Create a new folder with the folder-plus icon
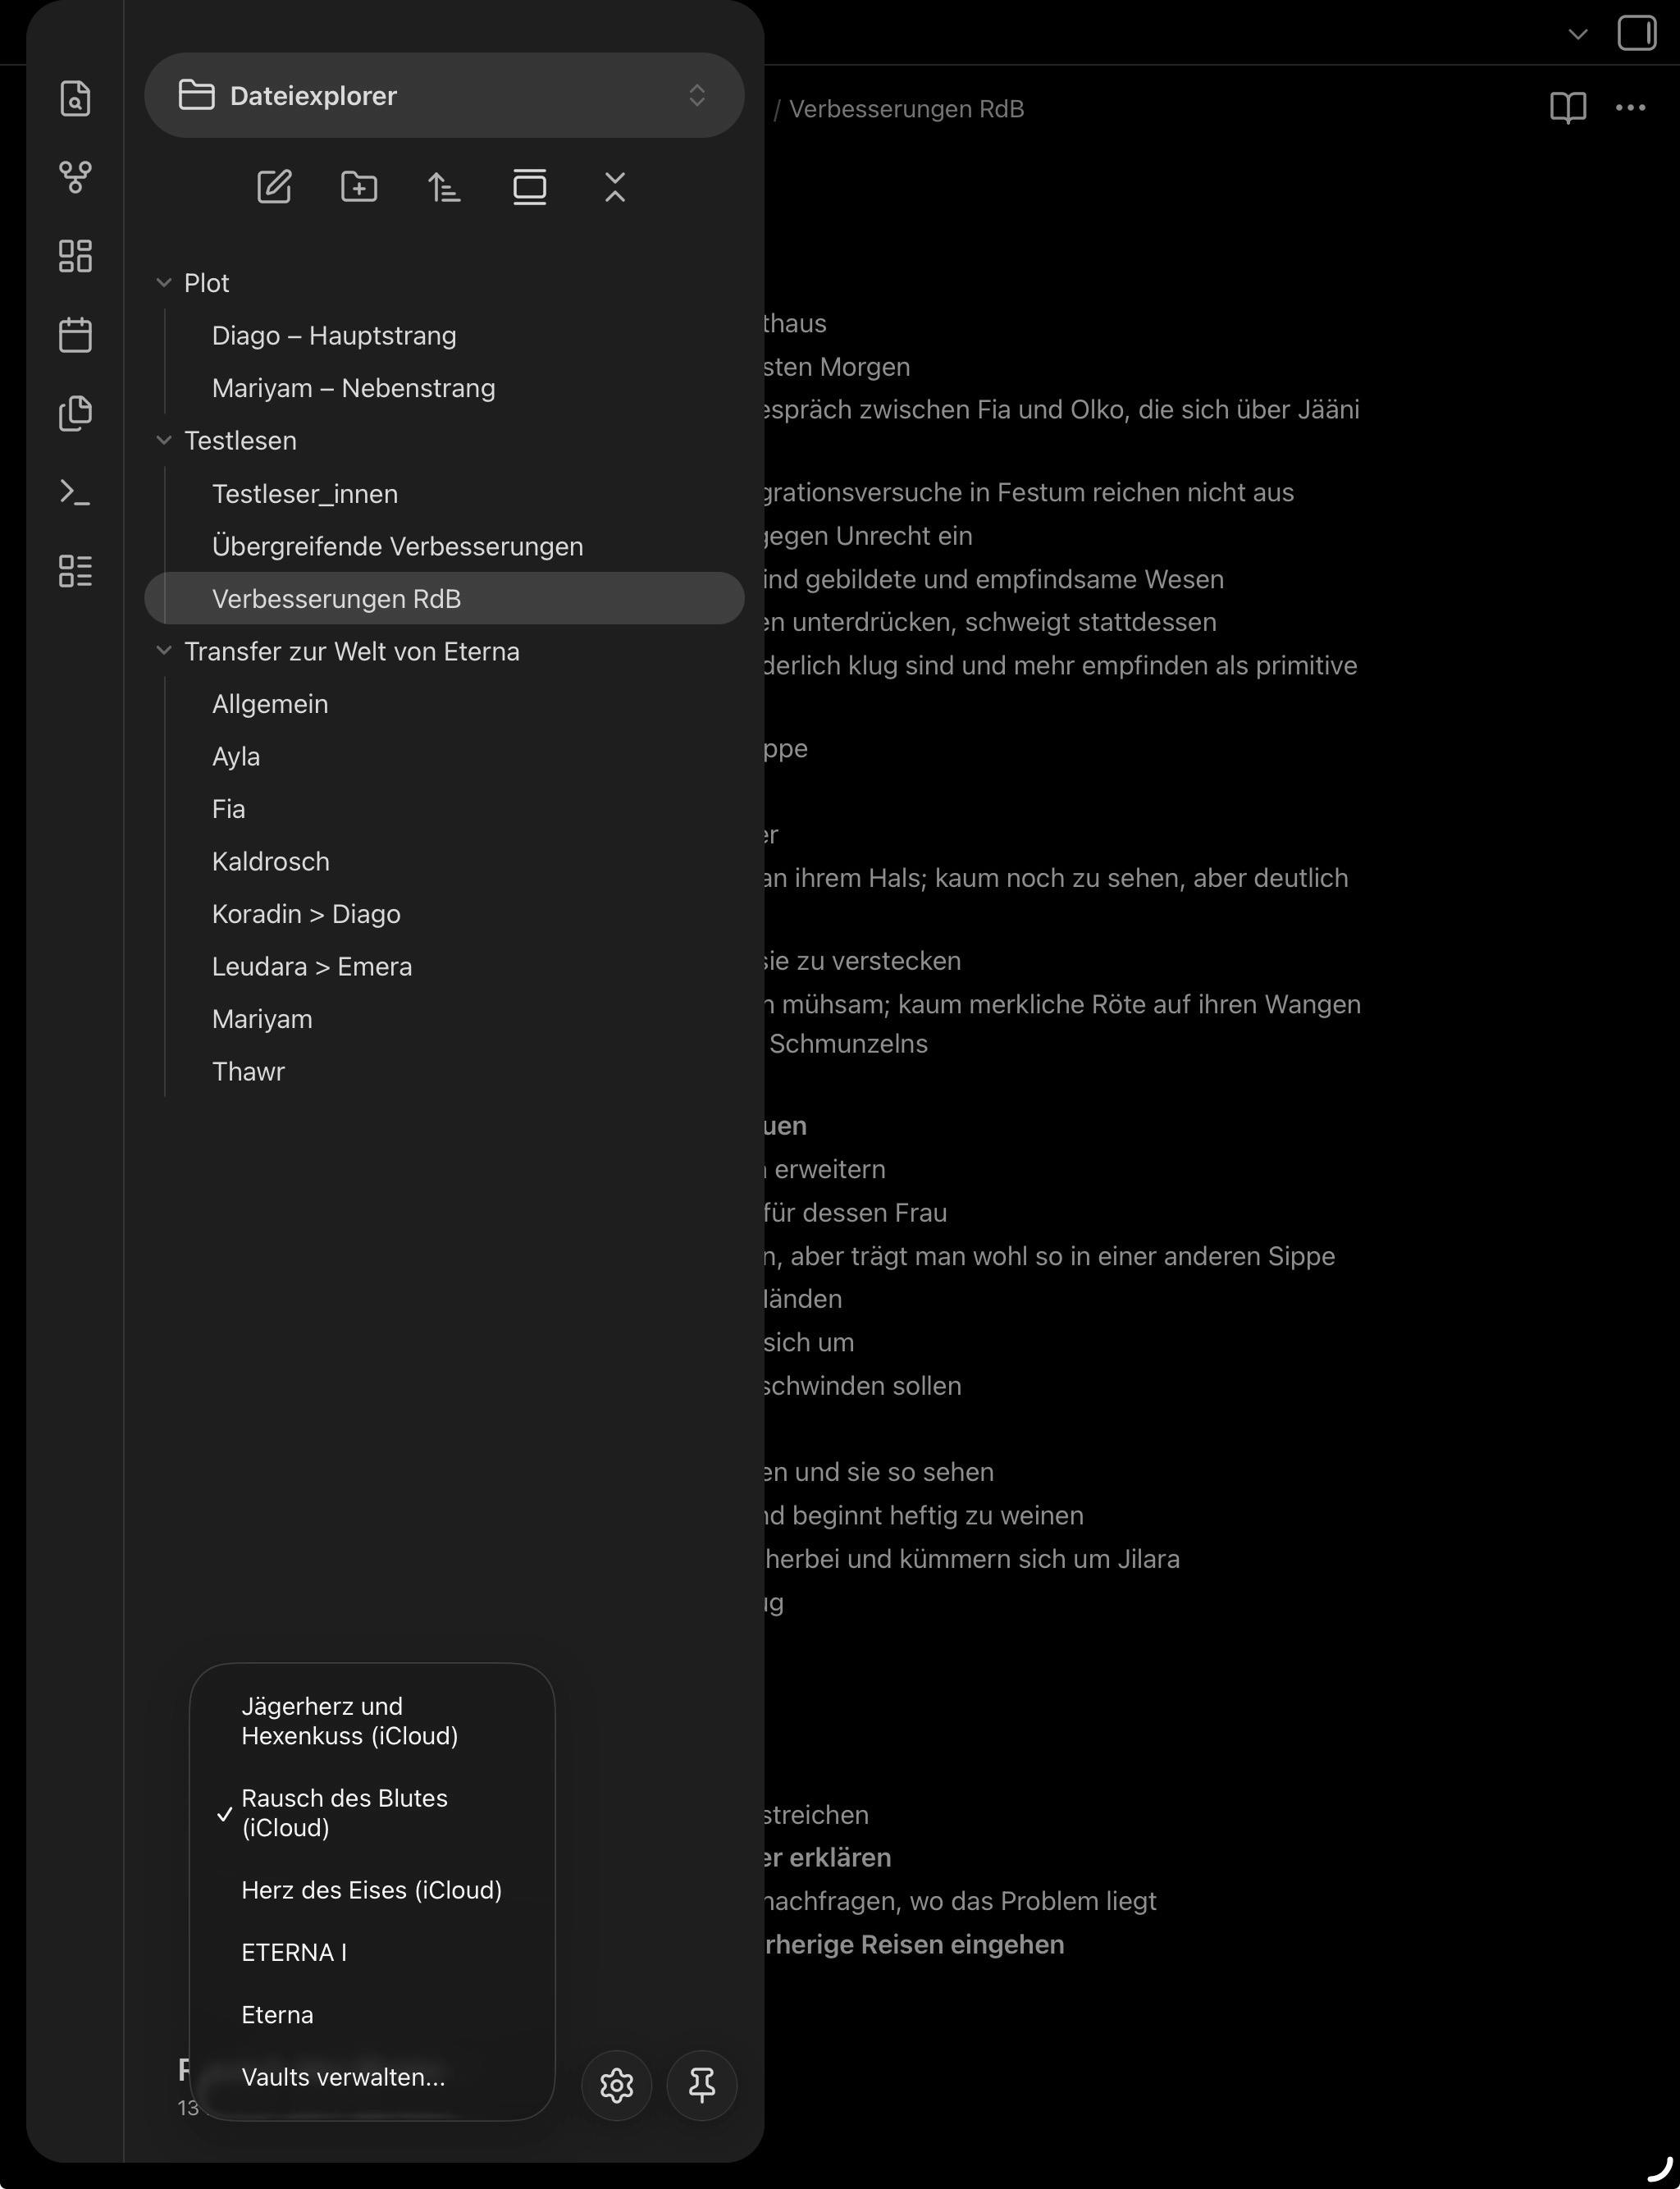 (x=359, y=187)
